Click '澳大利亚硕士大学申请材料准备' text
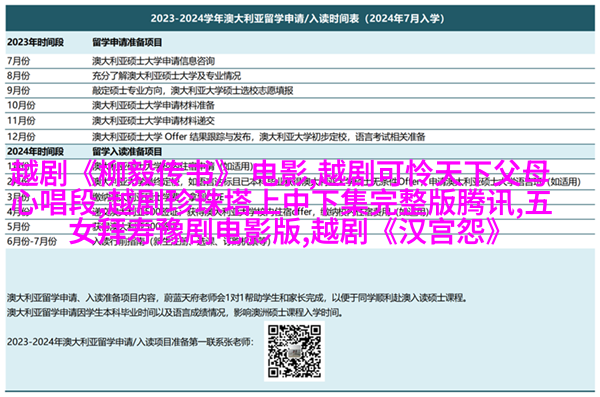Image resolution: width=600 pixels, height=397 pixels. (153, 105)
